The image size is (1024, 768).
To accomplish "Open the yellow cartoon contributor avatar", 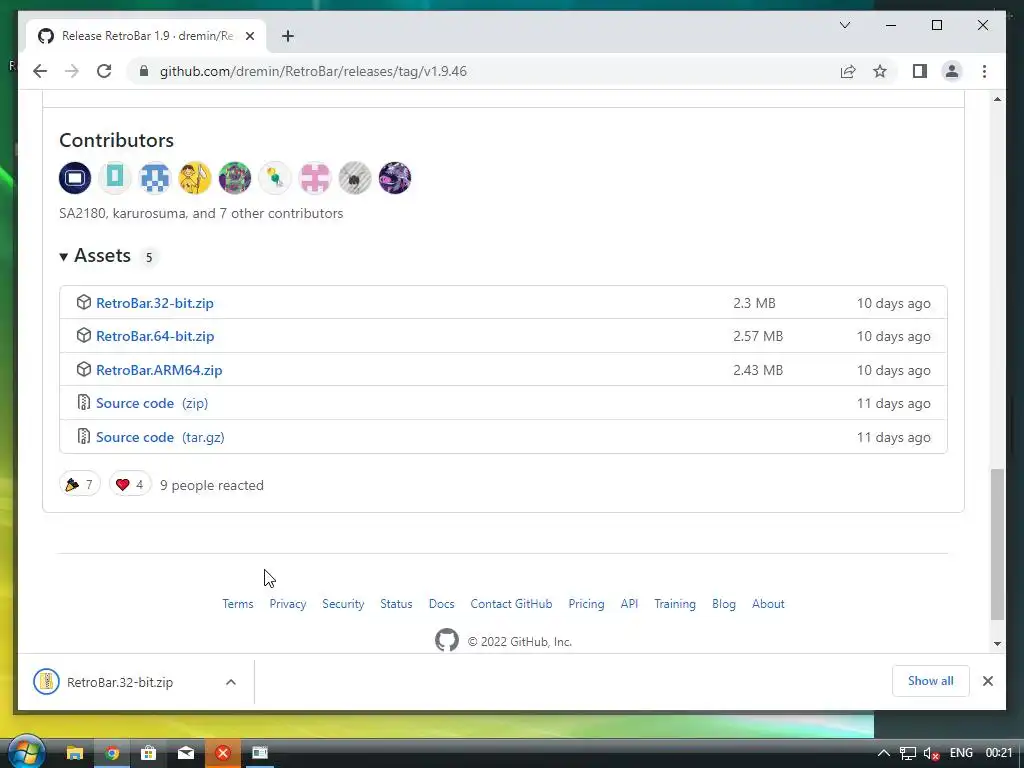I will [195, 178].
